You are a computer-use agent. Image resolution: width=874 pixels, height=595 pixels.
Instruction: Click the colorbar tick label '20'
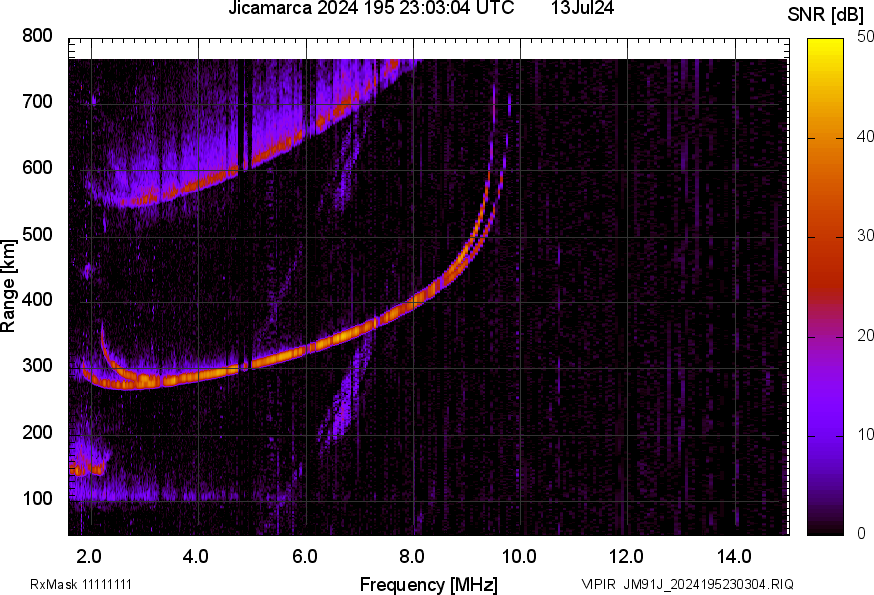point(865,336)
